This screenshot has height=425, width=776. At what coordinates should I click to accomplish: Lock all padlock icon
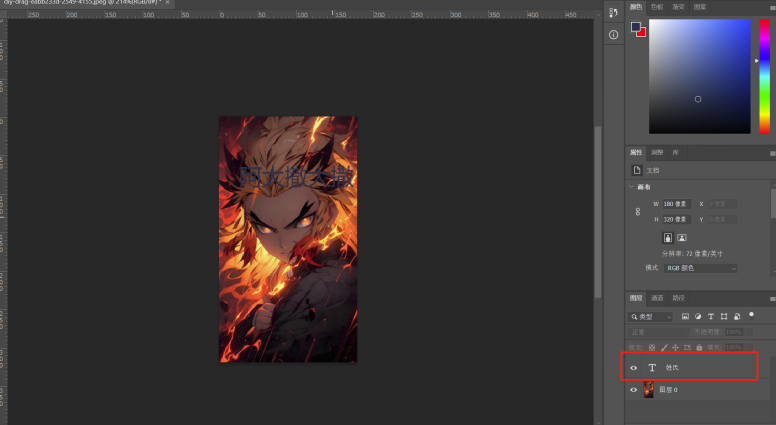click(x=699, y=348)
